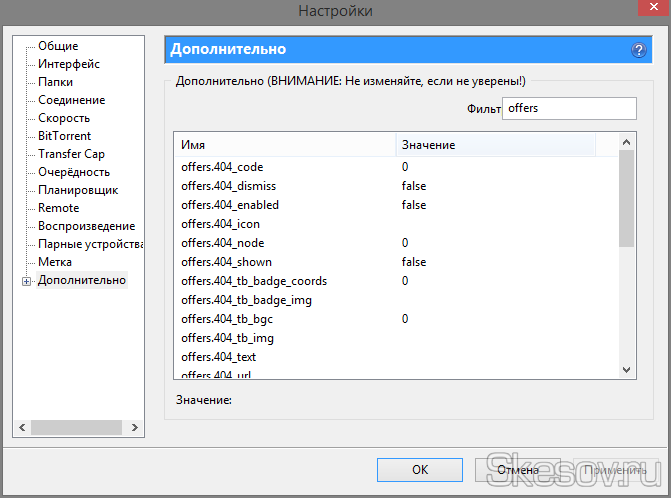Select the BitTorrent settings category

click(64, 136)
